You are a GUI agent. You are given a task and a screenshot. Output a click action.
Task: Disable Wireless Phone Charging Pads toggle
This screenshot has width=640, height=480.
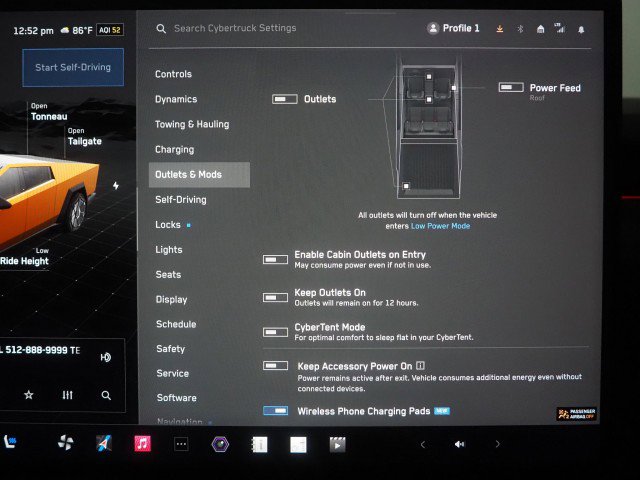275,411
